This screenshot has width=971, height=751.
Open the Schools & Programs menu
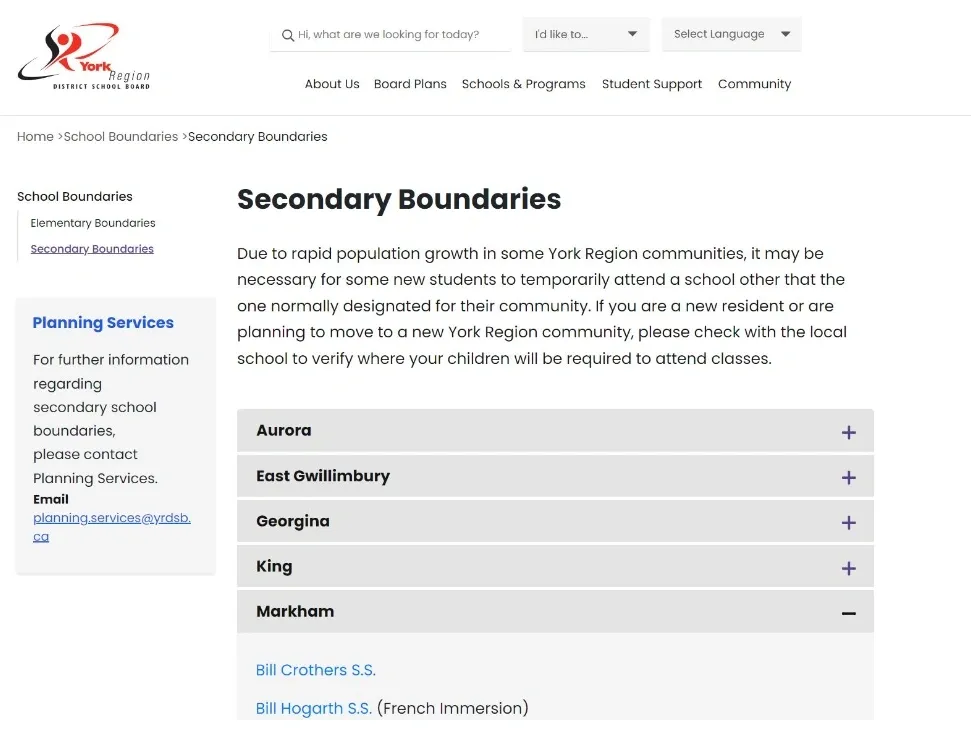523,84
